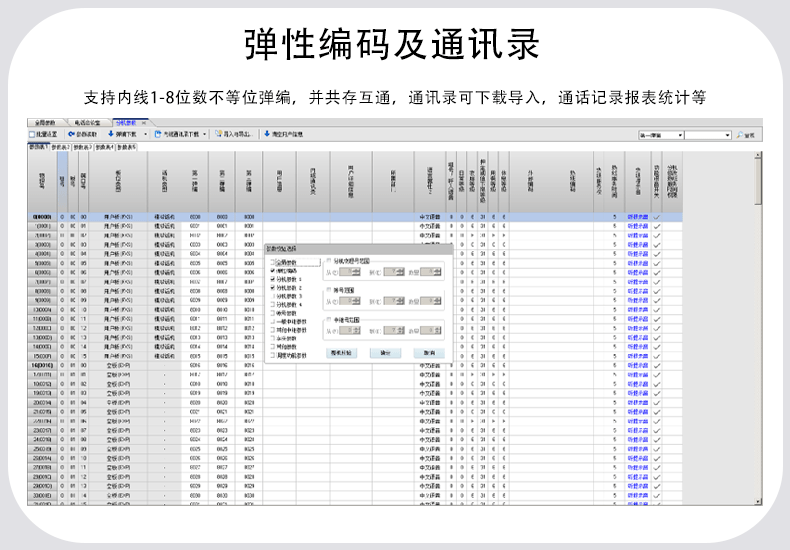Click the 步长 spinner in 中继号范围

[x=431, y=330]
